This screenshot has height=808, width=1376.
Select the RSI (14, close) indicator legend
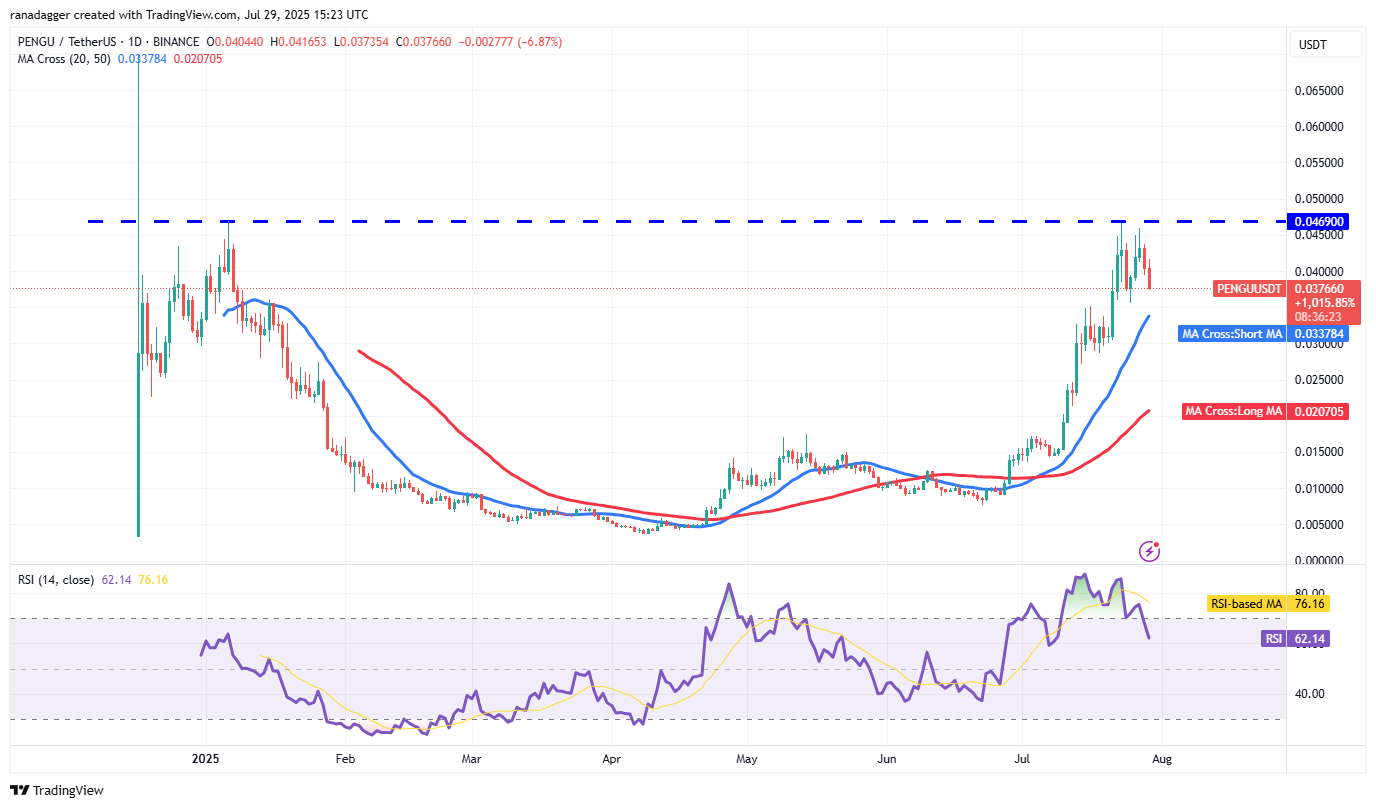(56, 577)
